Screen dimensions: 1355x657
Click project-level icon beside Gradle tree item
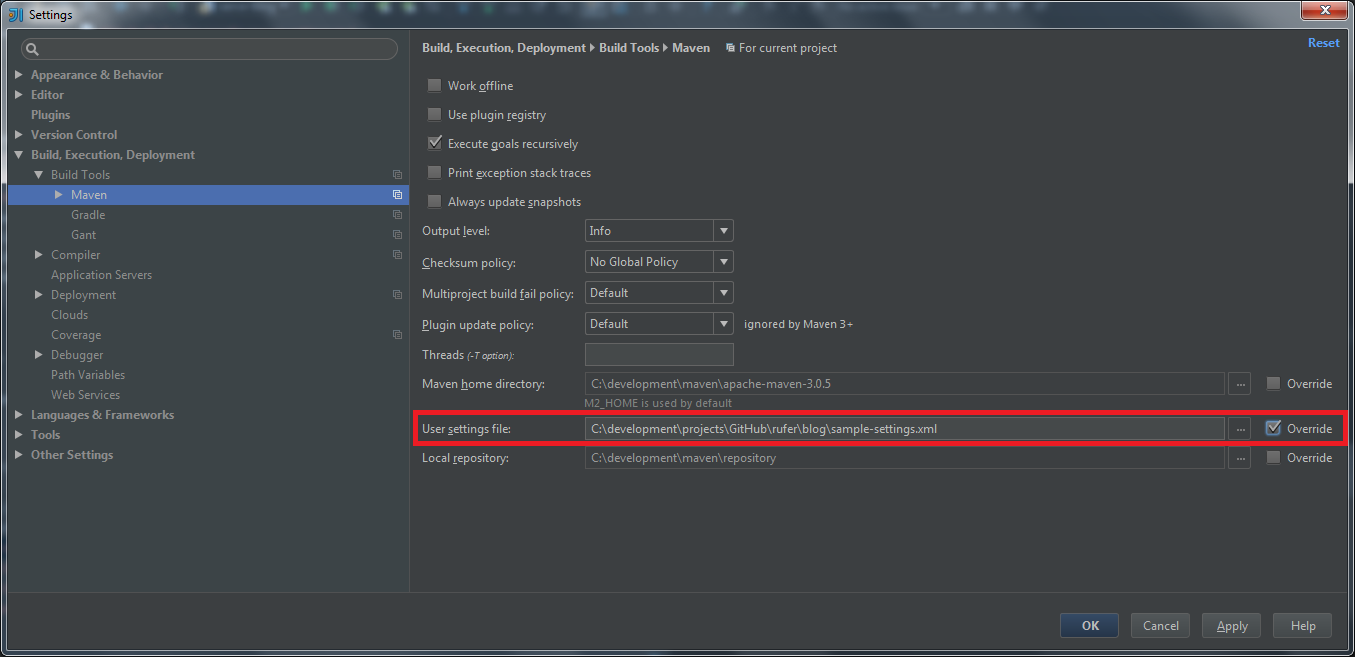(397, 215)
